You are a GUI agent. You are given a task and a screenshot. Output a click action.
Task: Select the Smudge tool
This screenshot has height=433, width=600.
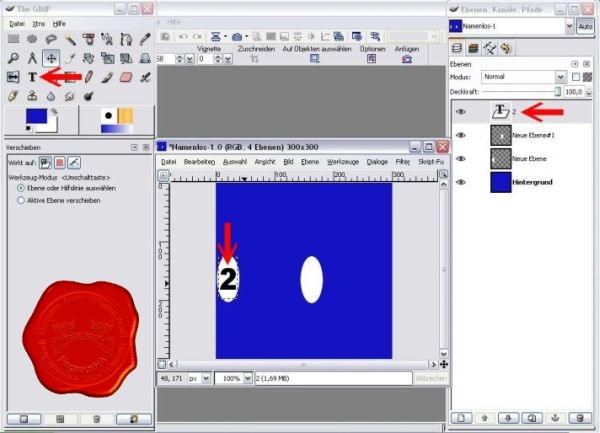click(70, 96)
